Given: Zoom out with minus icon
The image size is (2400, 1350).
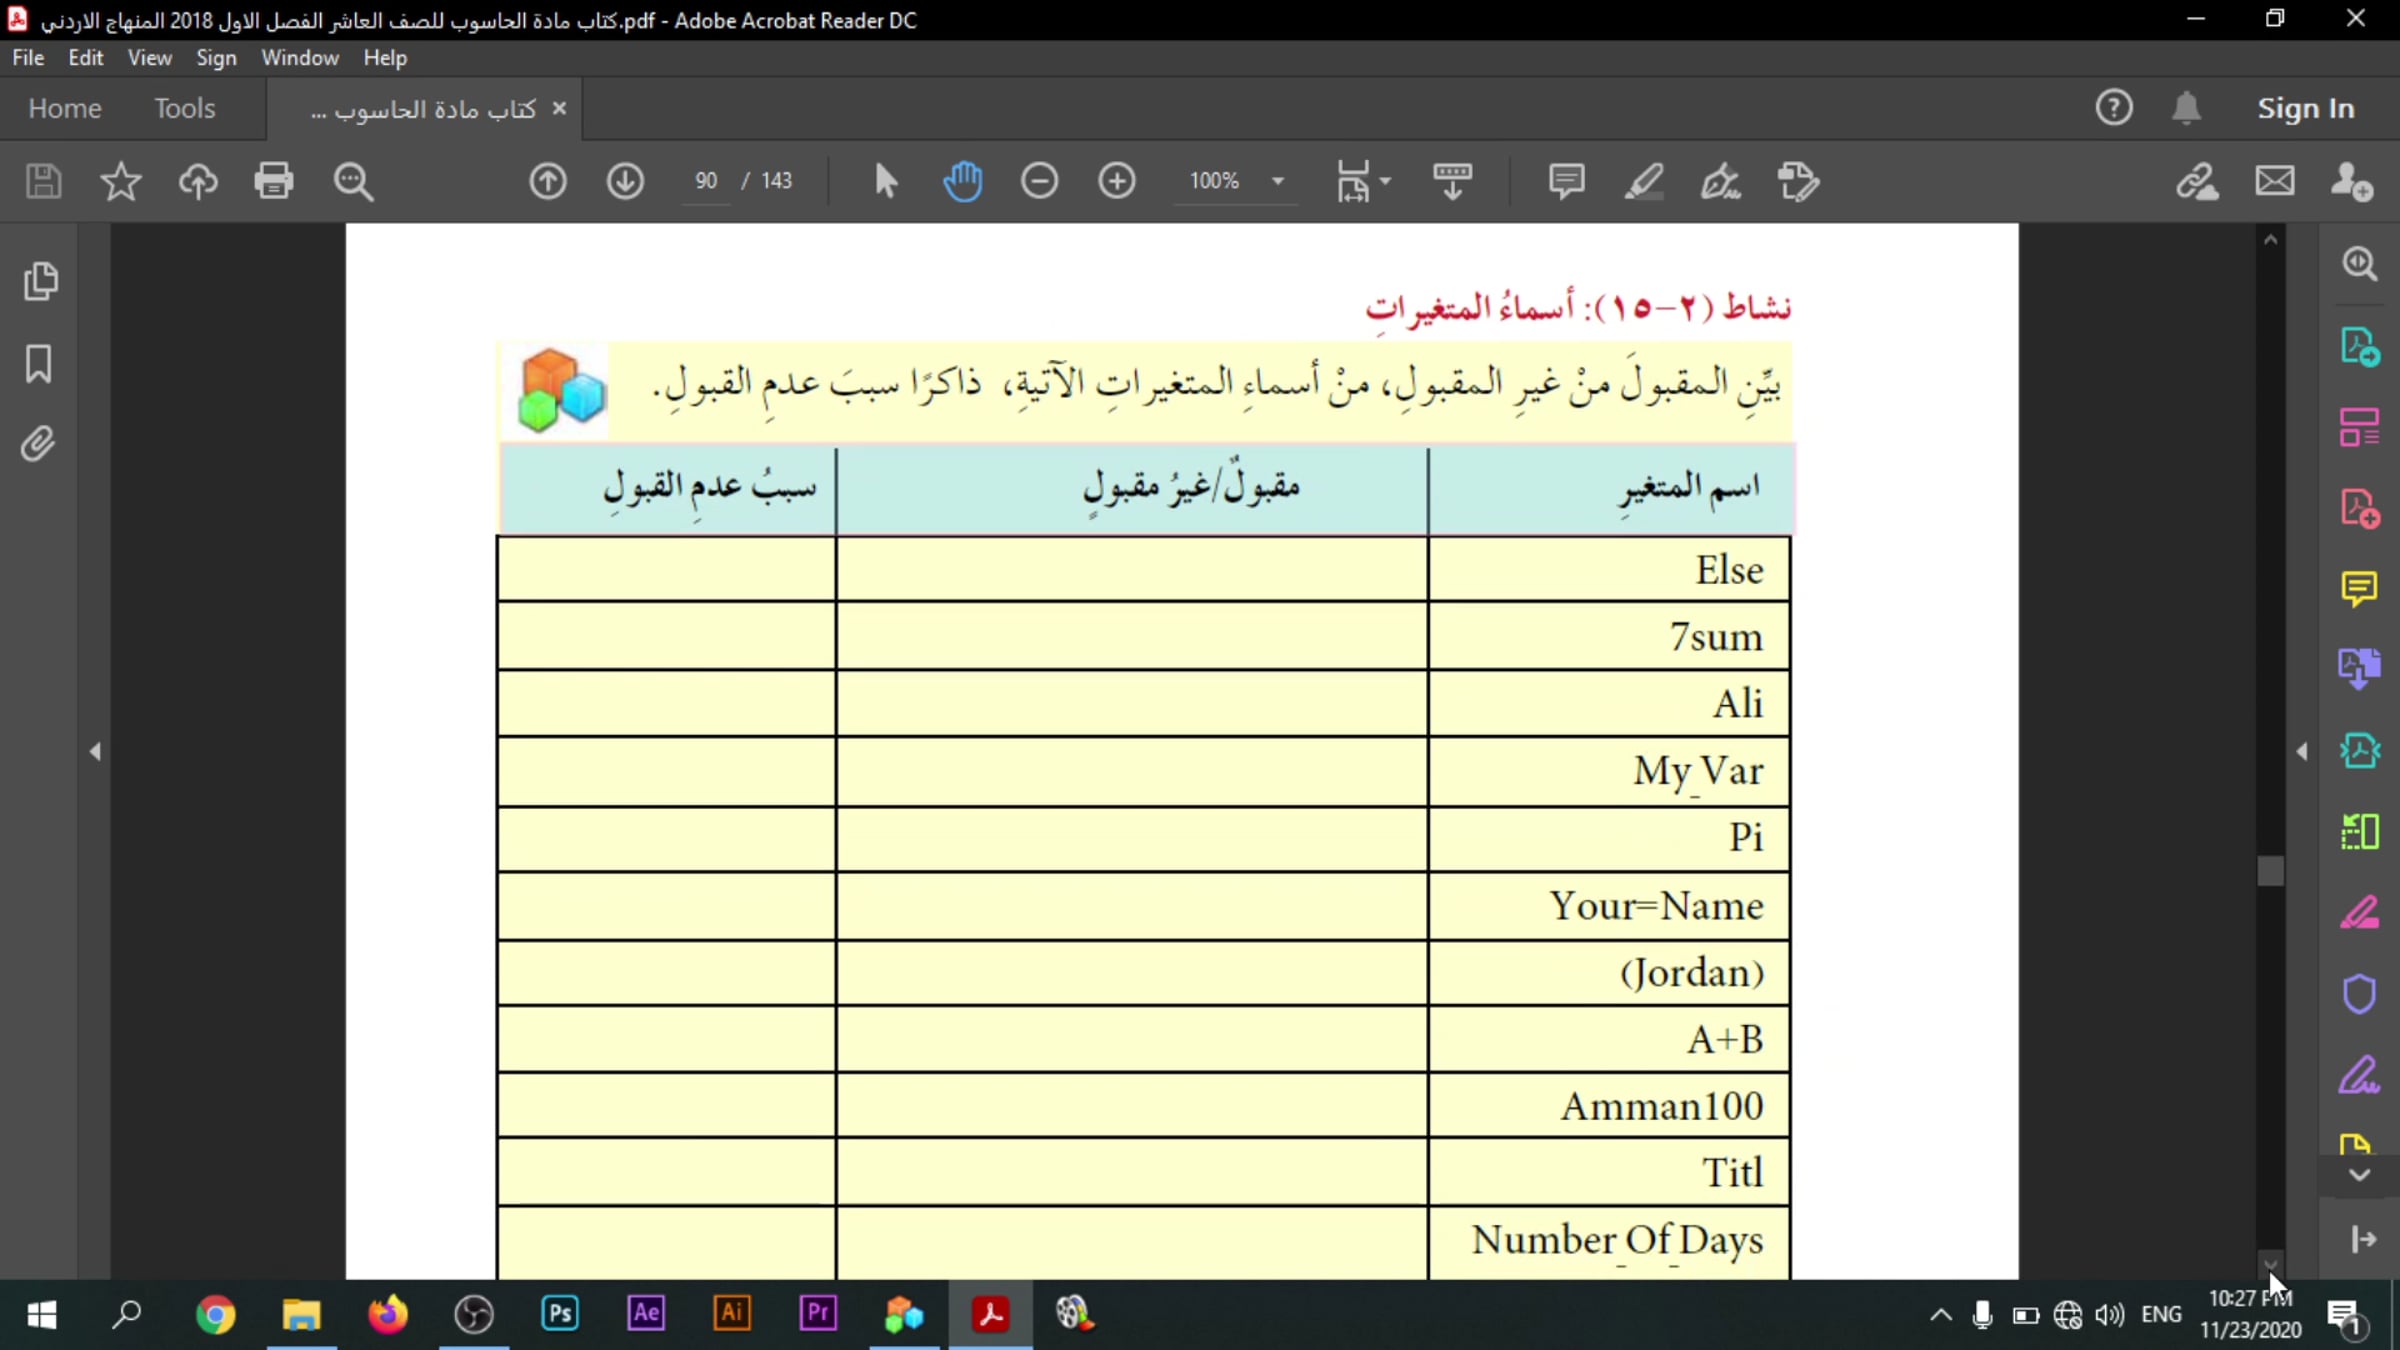Looking at the screenshot, I should pos(1039,181).
